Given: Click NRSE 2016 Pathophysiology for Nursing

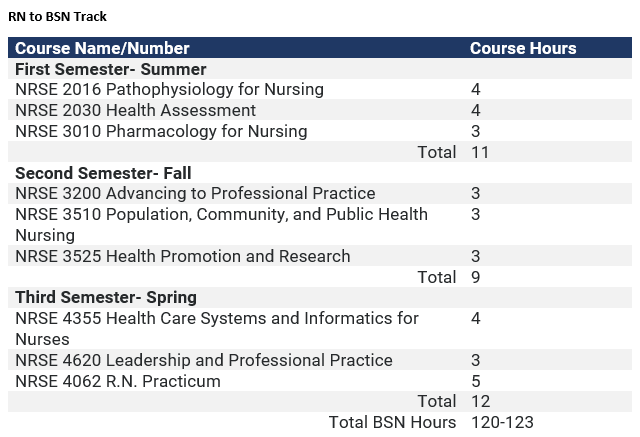Looking at the screenshot, I should (170, 90).
